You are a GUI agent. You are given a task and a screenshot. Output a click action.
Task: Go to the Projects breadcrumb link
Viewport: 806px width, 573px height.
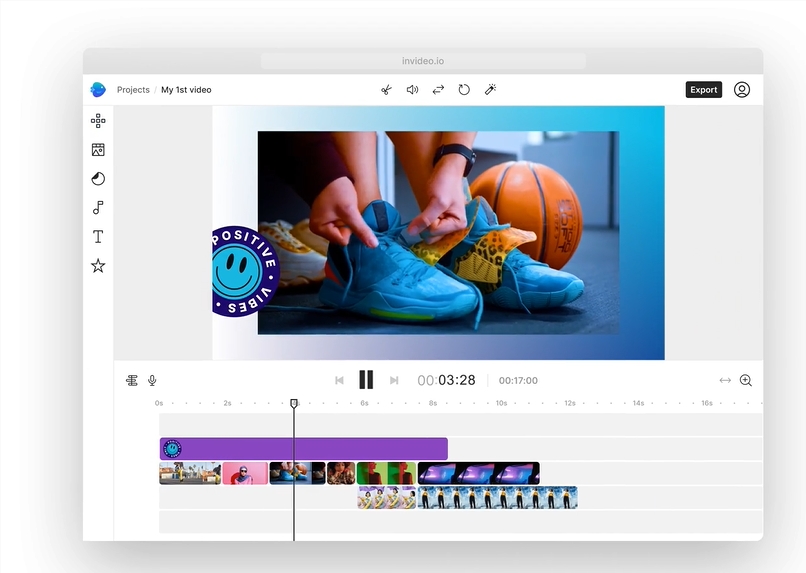coord(133,90)
